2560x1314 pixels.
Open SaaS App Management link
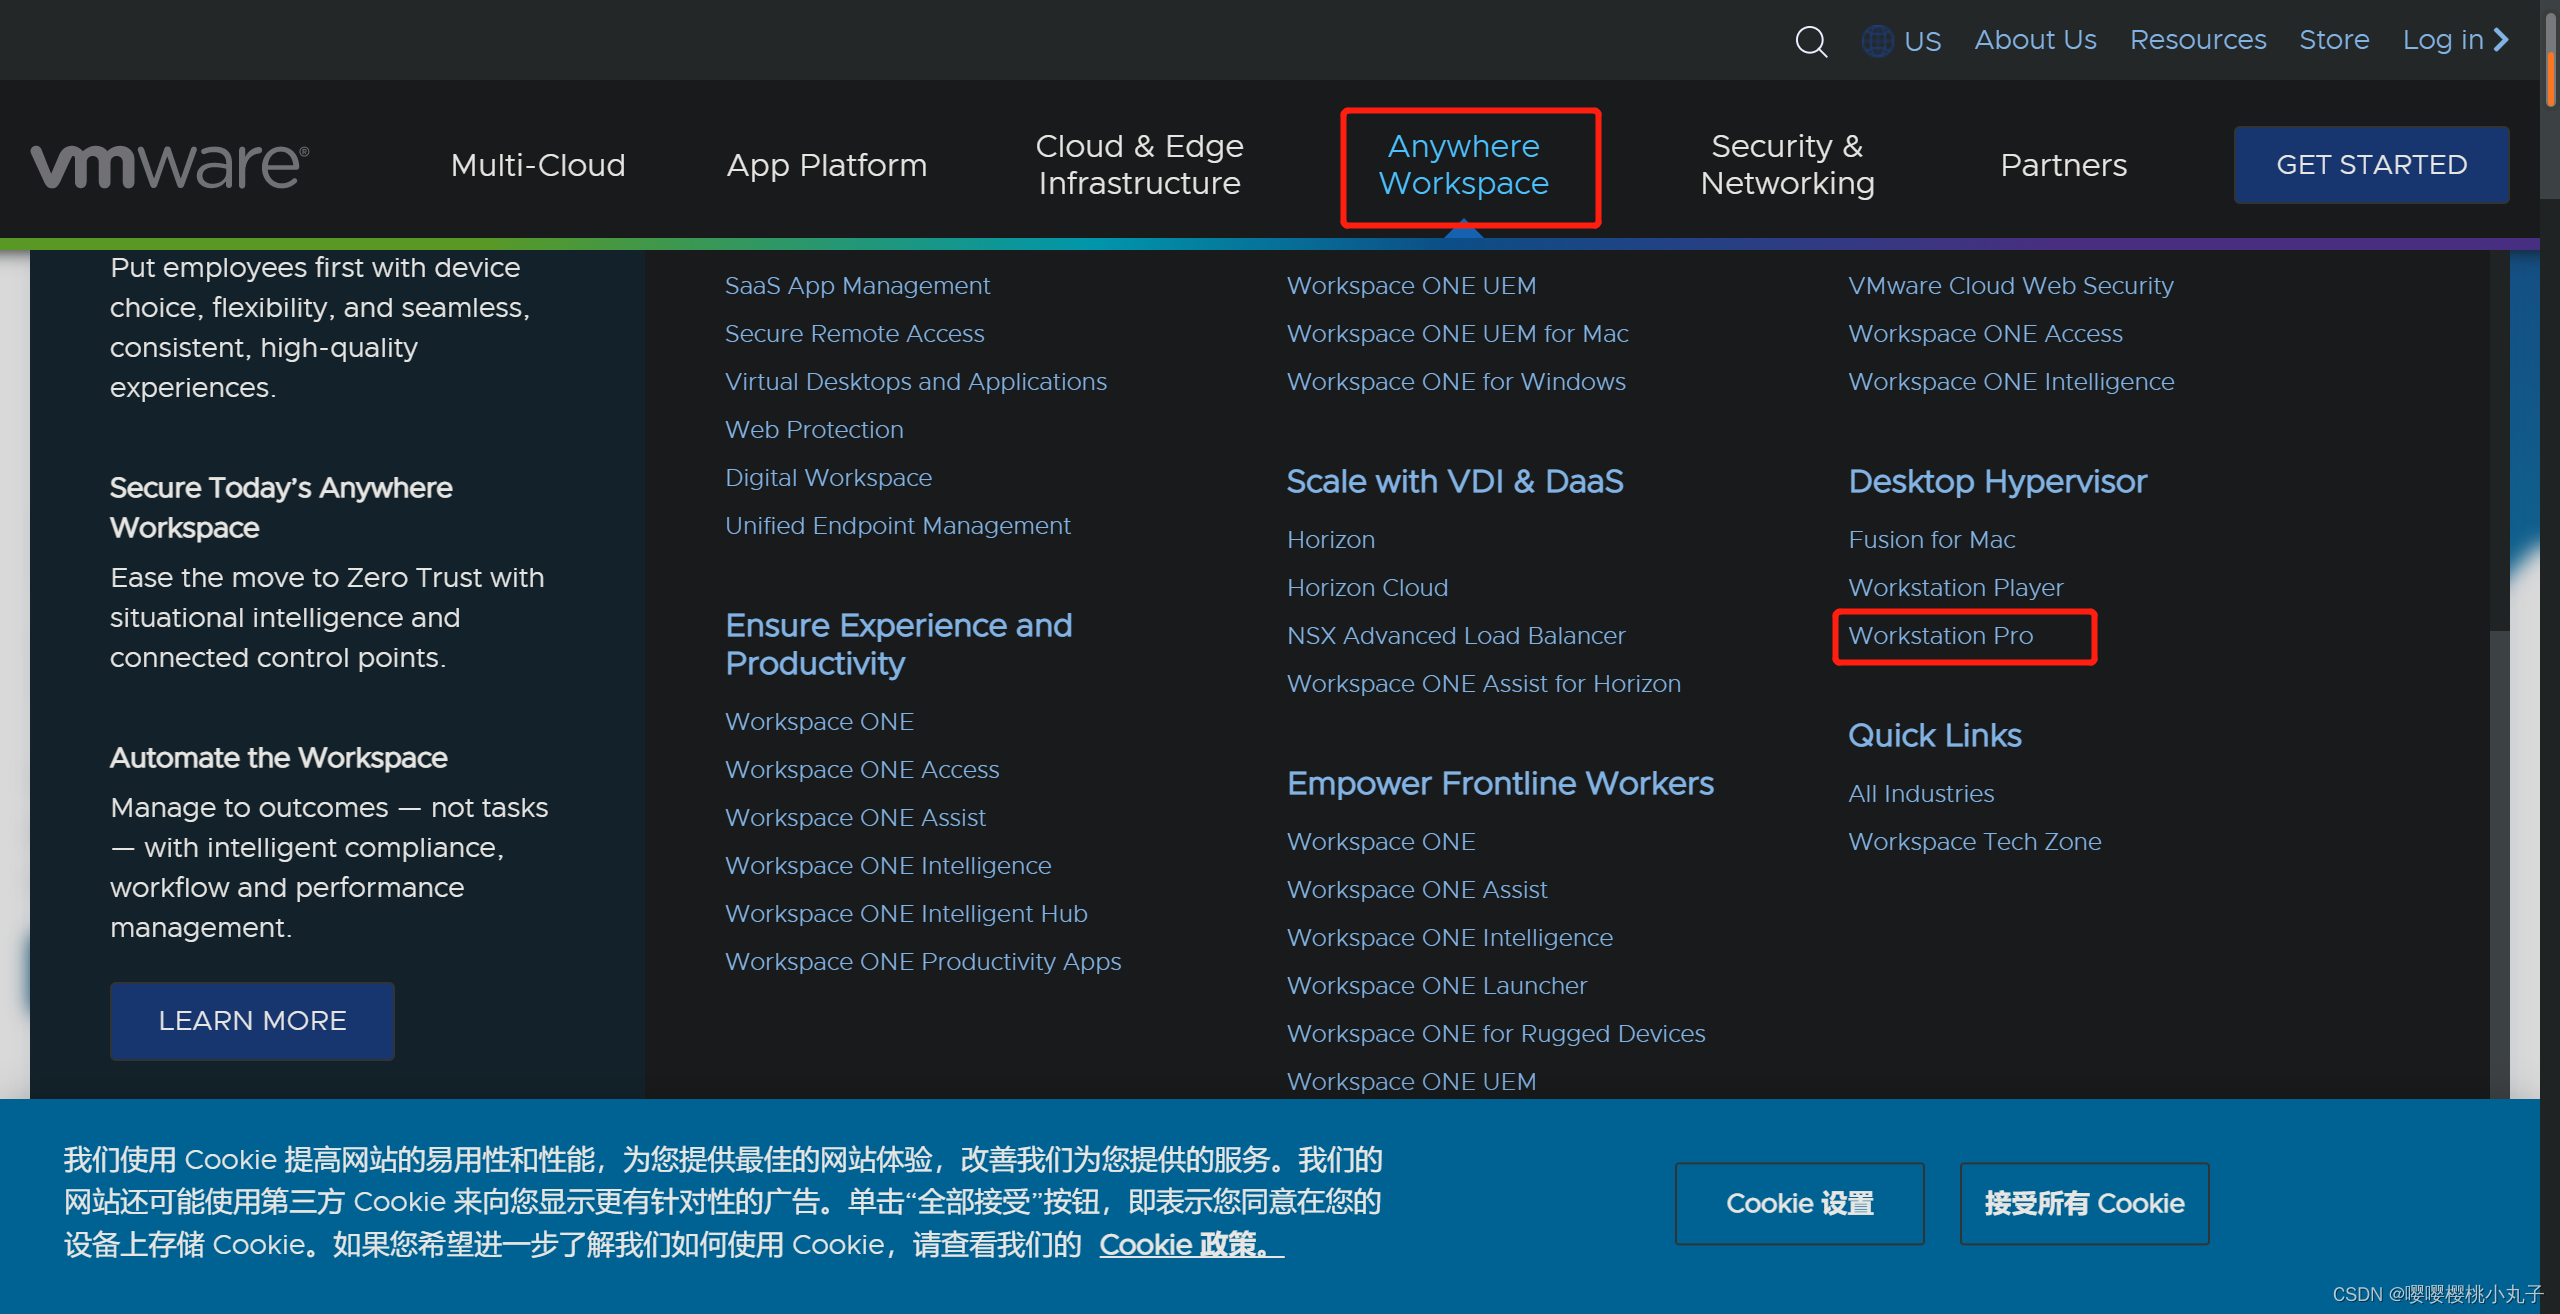tap(857, 286)
